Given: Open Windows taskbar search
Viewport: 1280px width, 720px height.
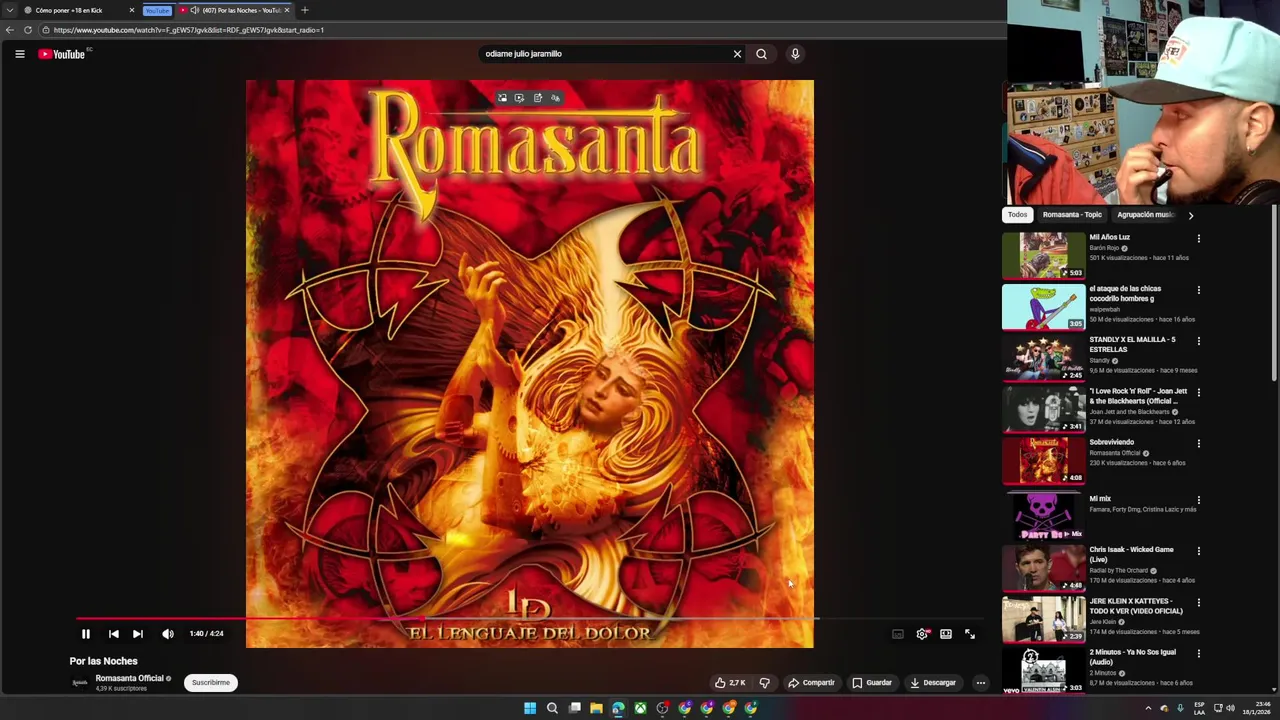Looking at the screenshot, I should pos(552,708).
